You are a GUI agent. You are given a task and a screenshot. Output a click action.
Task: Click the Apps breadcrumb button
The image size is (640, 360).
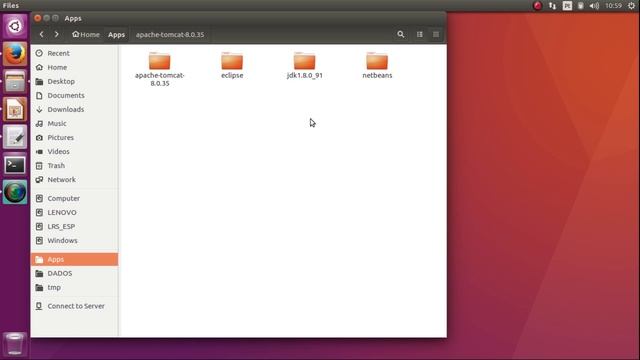coord(116,35)
